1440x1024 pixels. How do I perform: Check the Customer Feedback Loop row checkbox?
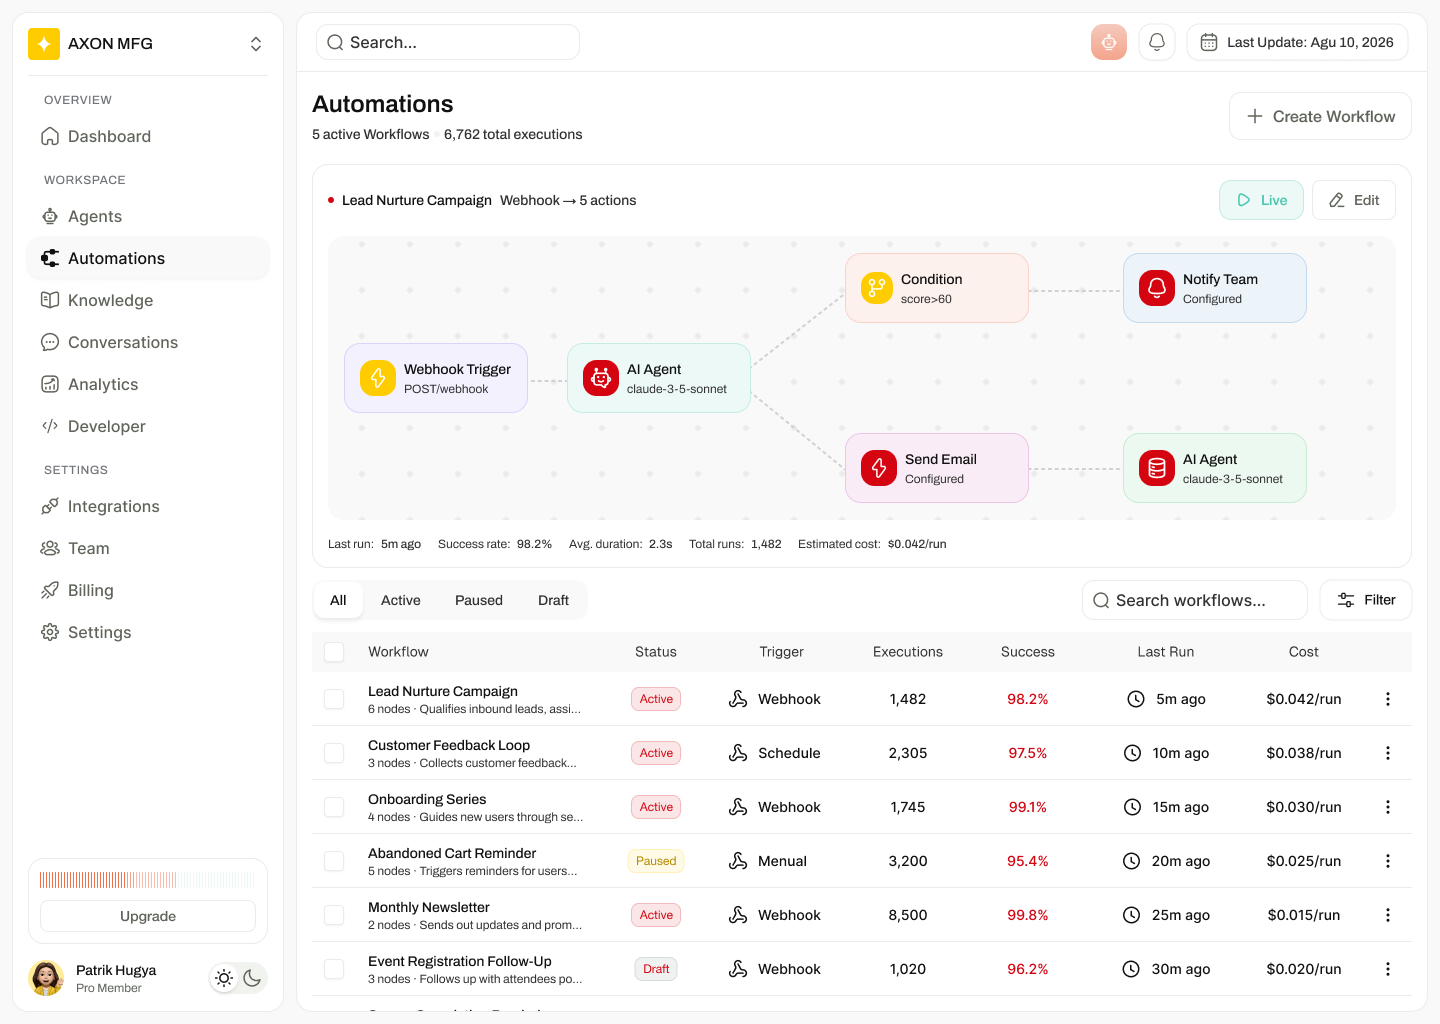click(x=334, y=753)
